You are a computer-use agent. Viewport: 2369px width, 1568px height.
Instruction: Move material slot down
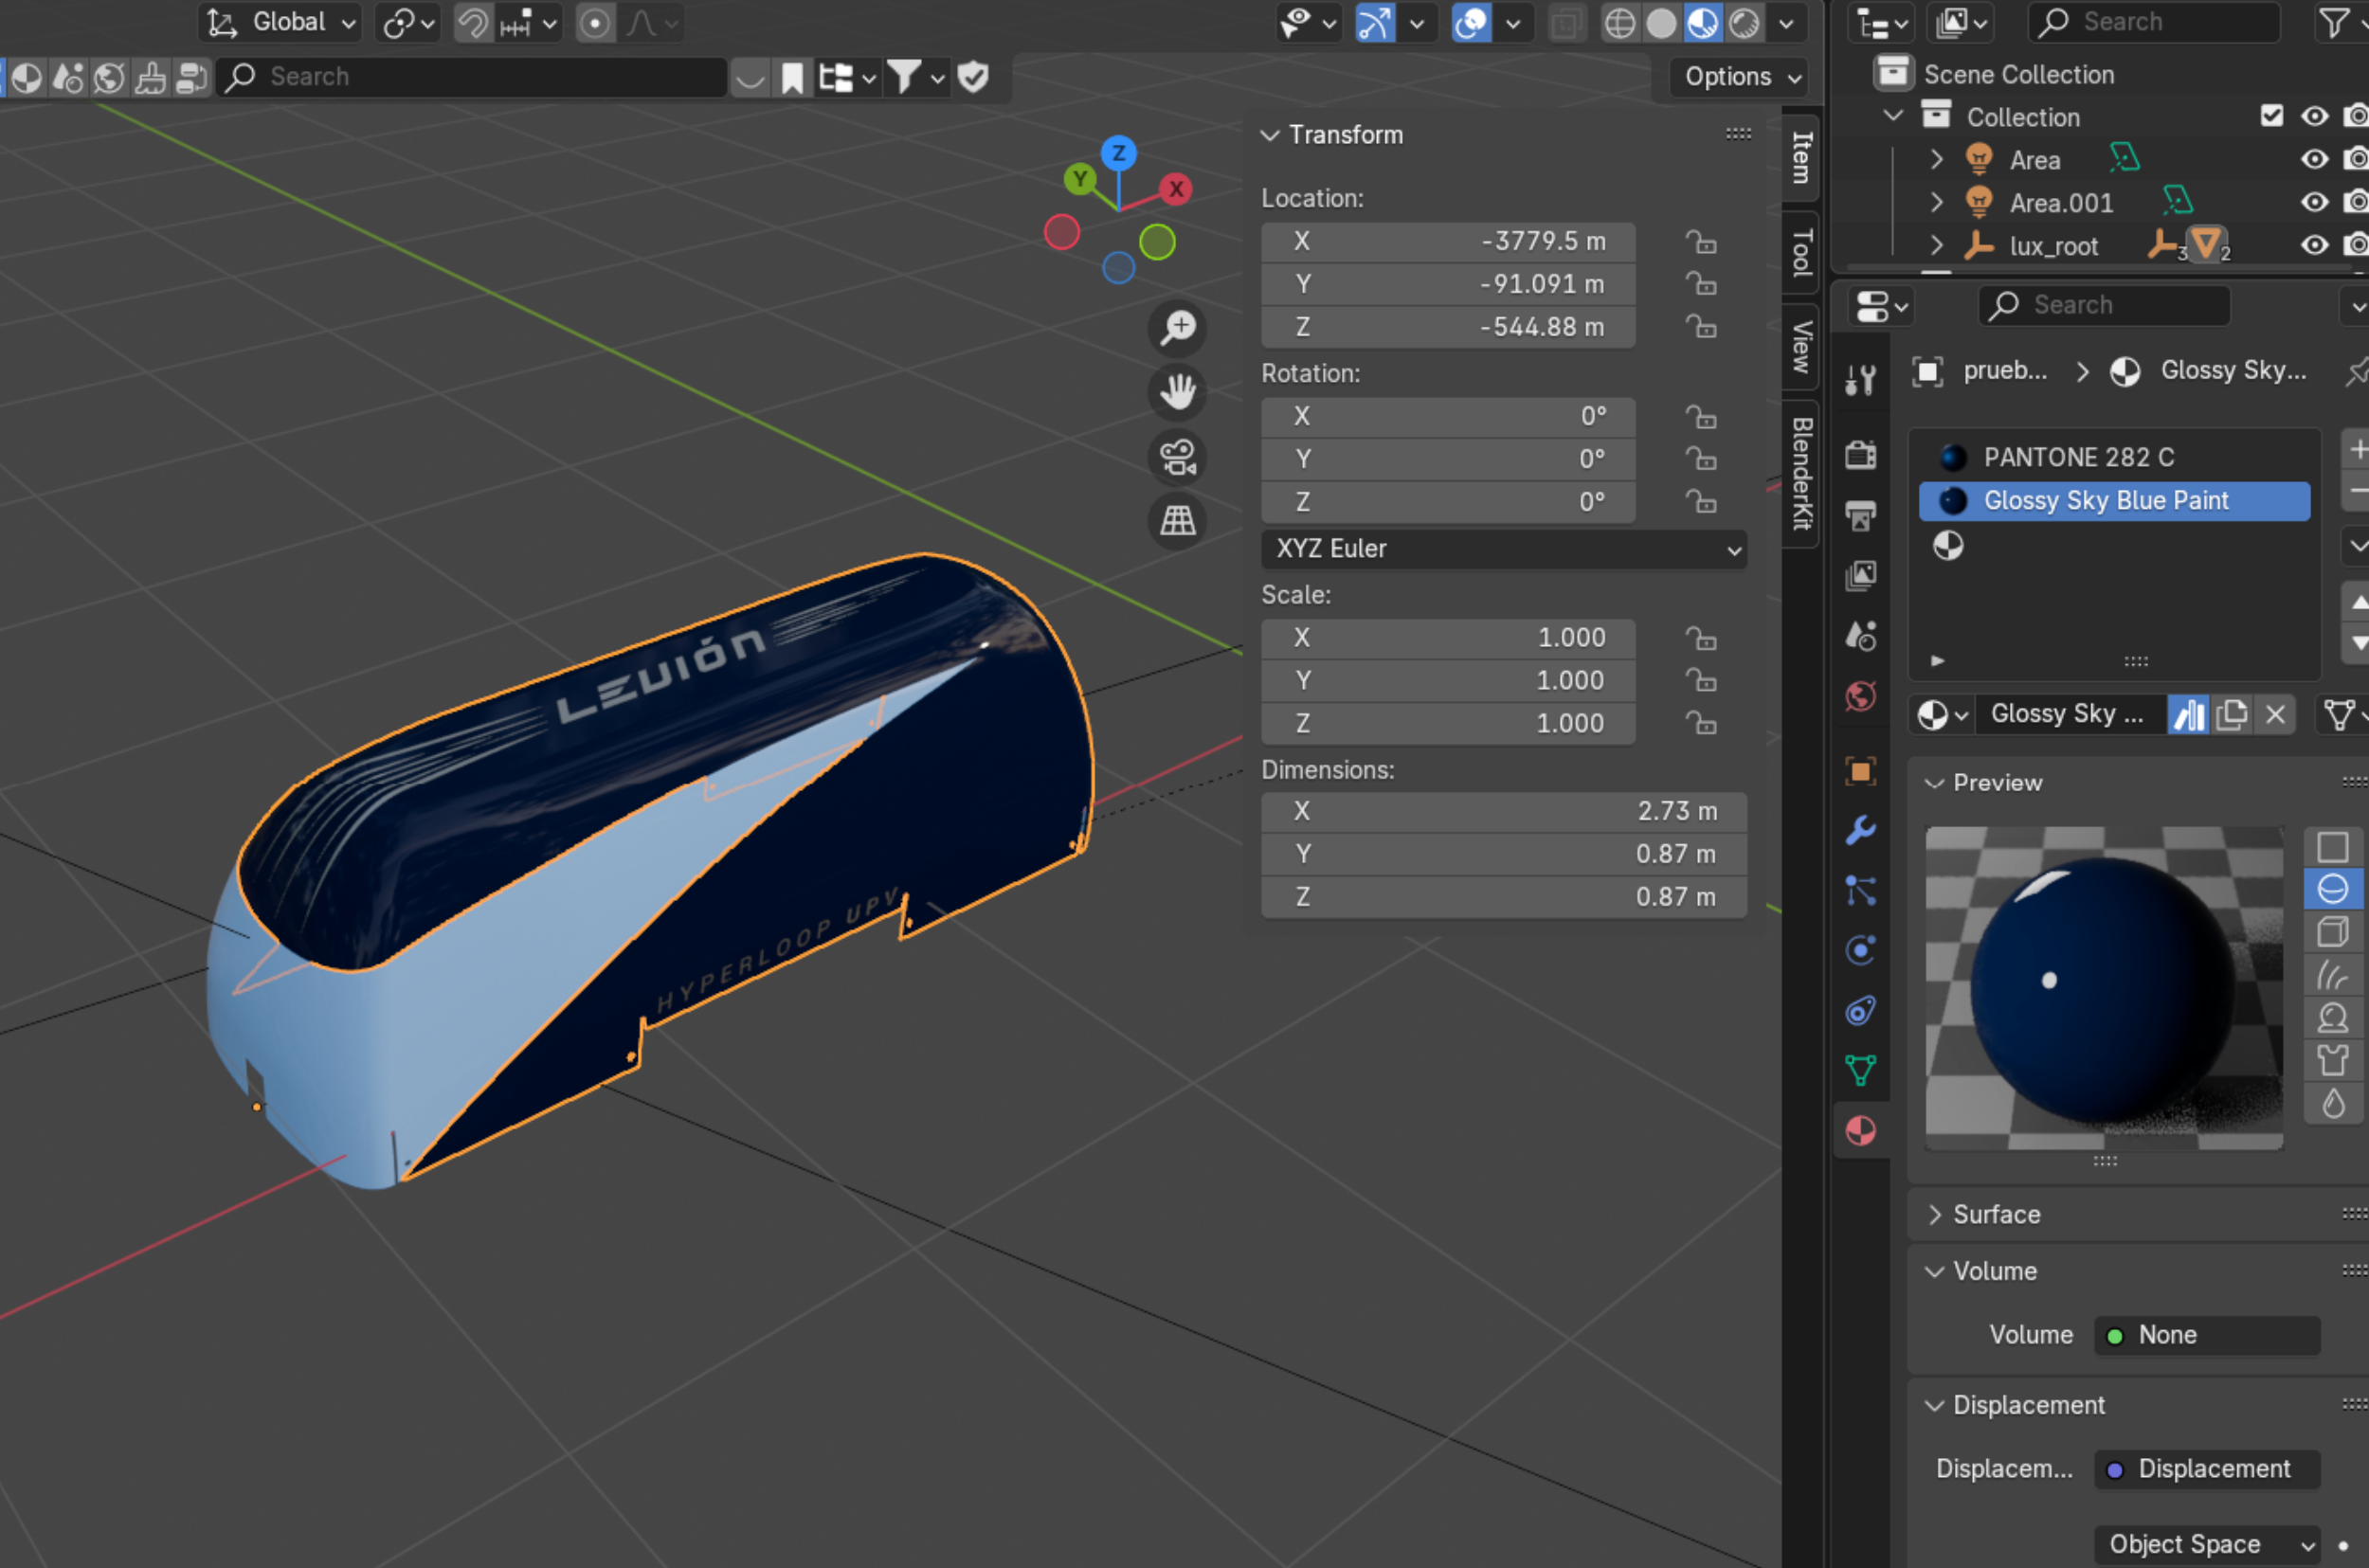point(2357,643)
